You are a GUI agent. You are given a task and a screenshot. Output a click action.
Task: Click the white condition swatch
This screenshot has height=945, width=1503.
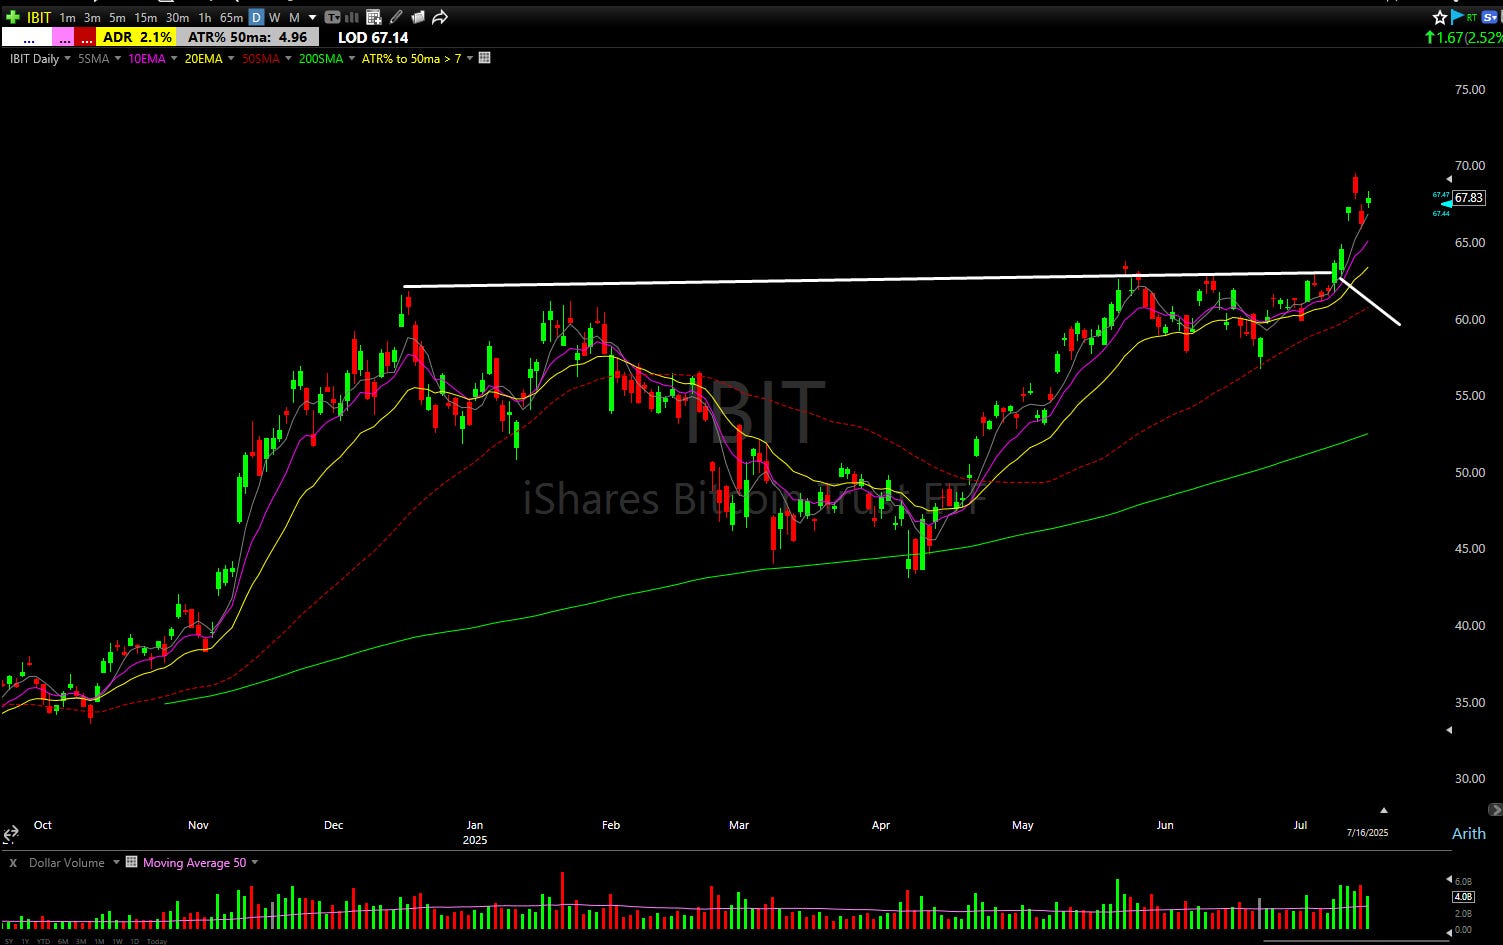tap(27, 37)
